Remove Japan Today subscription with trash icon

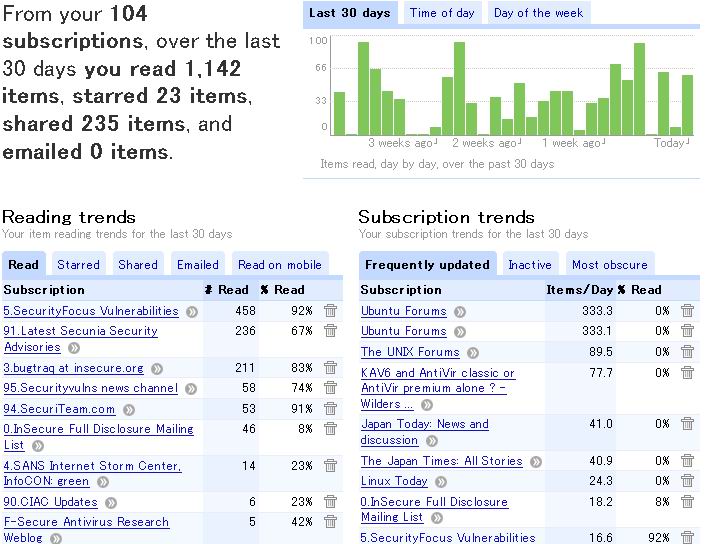point(687,423)
